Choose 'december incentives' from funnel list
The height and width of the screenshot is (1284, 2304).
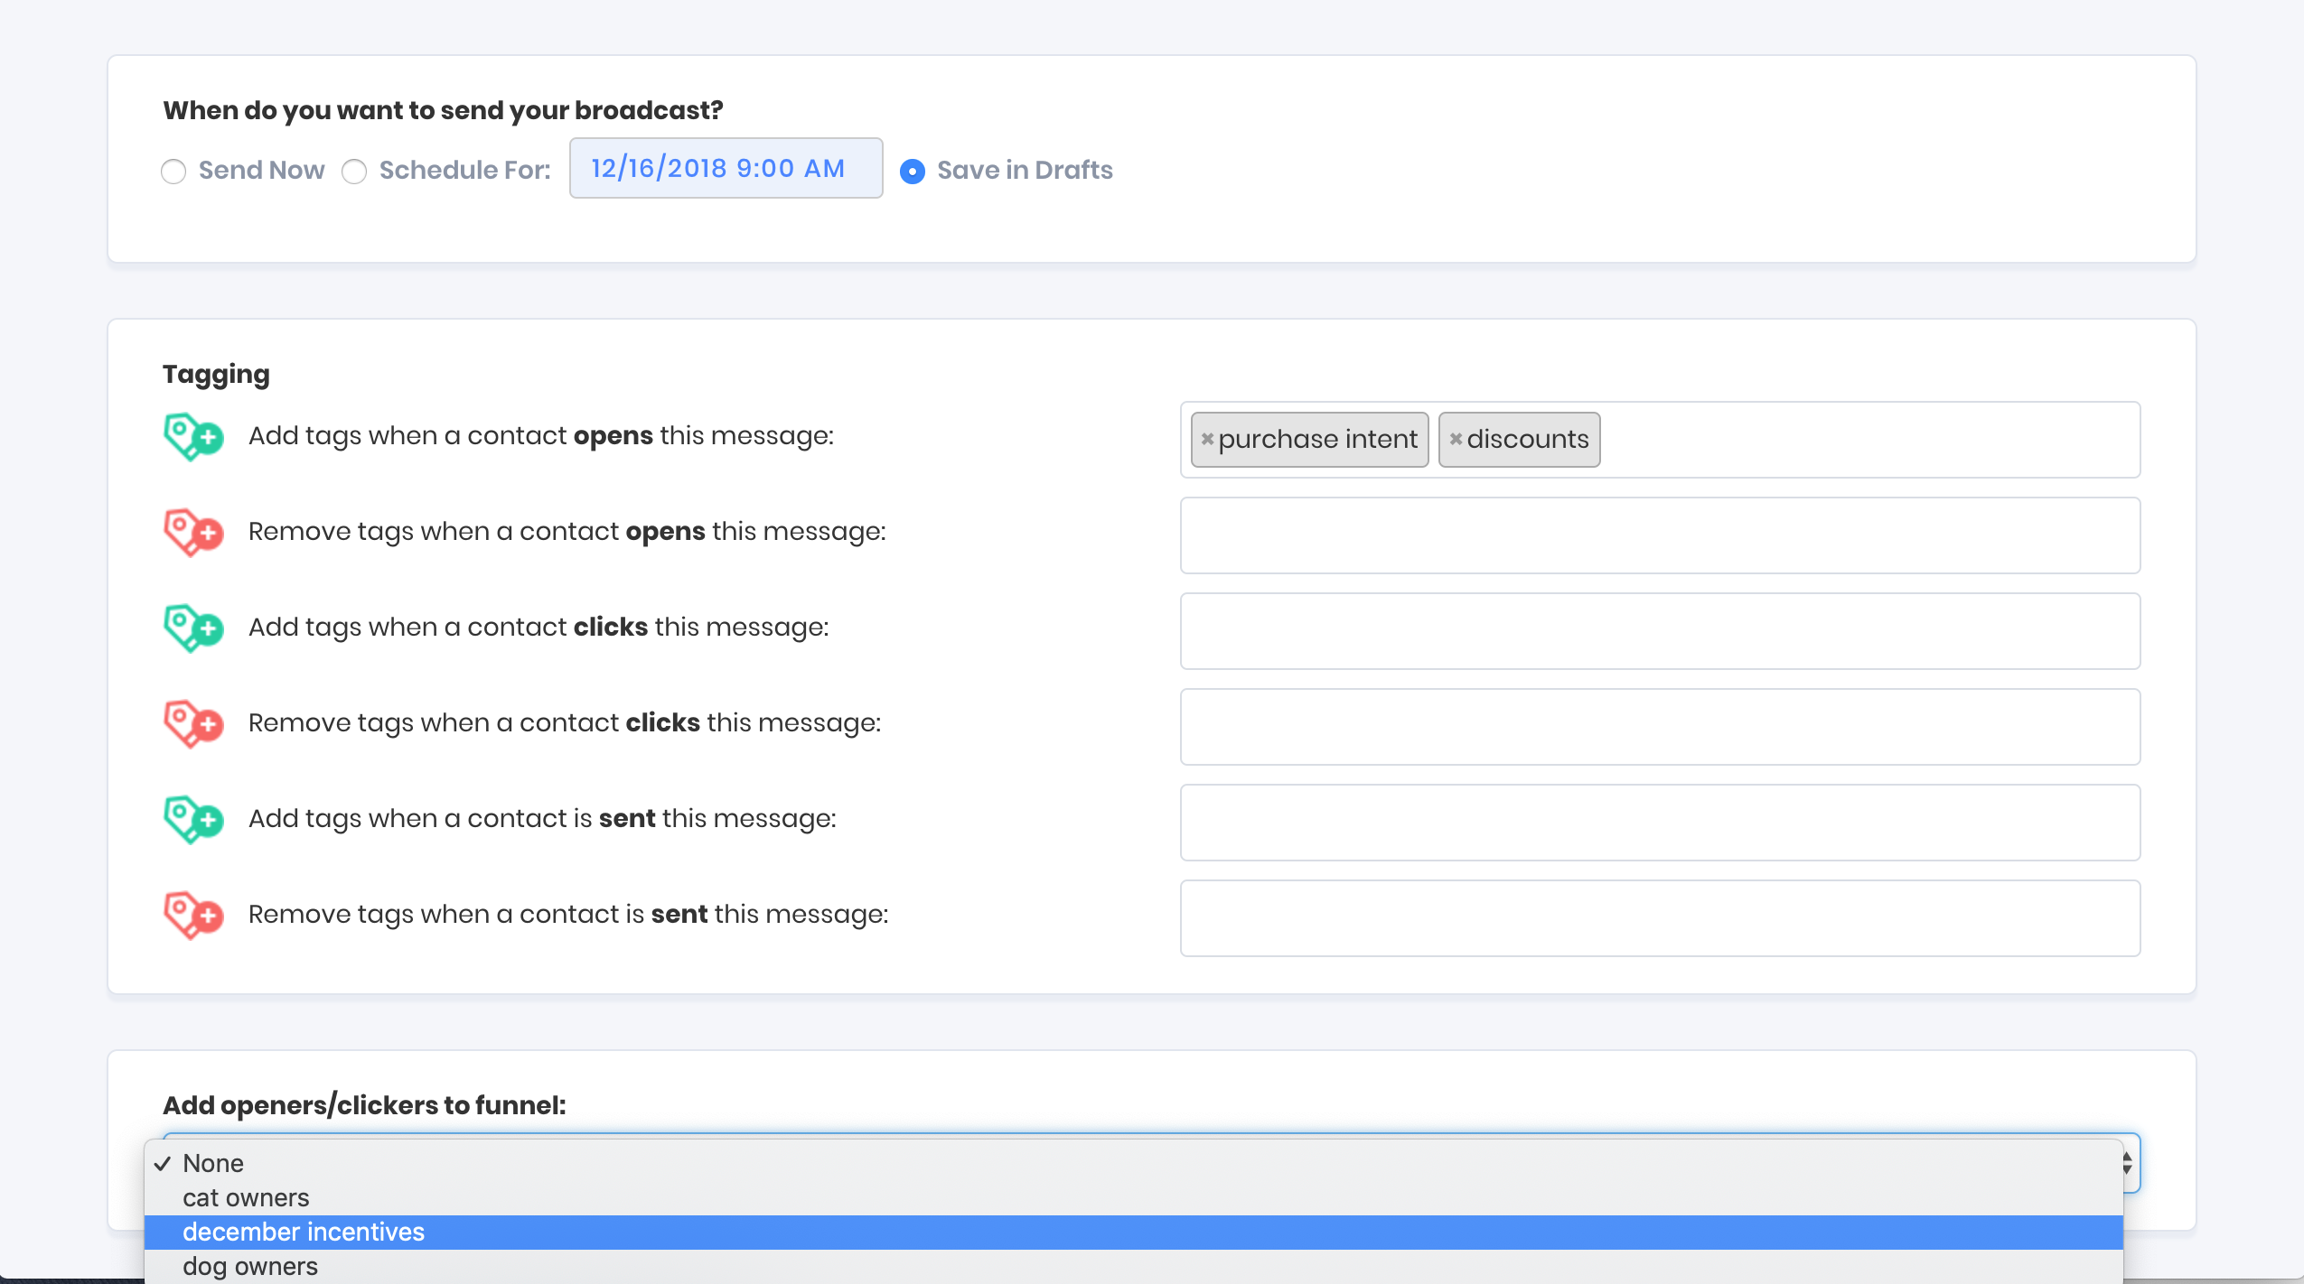tap(303, 1232)
